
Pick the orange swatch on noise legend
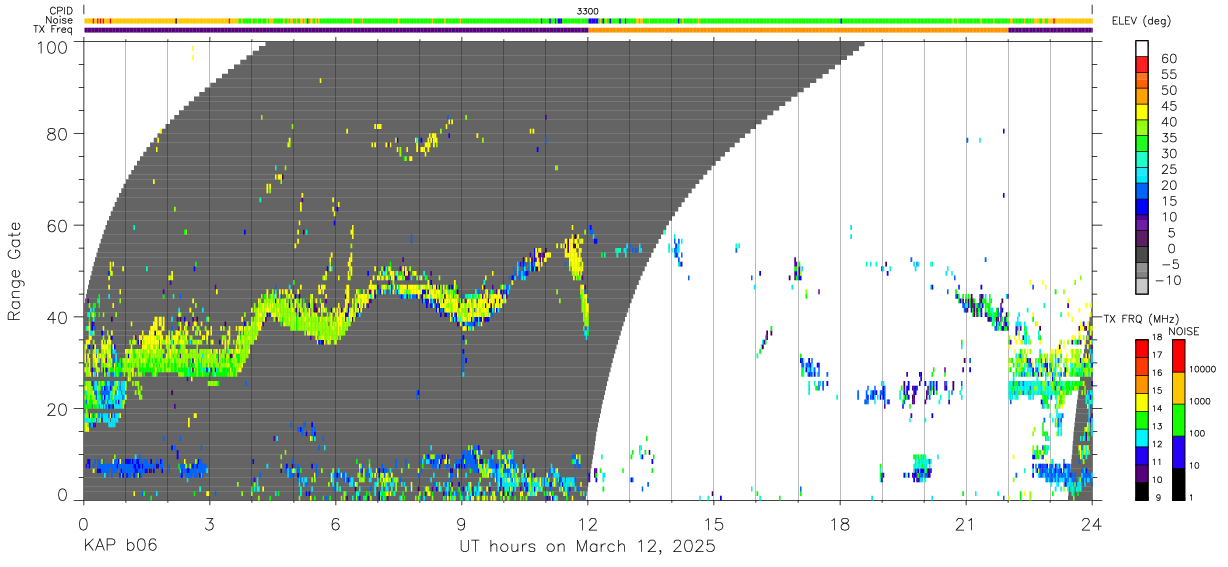tap(1177, 387)
